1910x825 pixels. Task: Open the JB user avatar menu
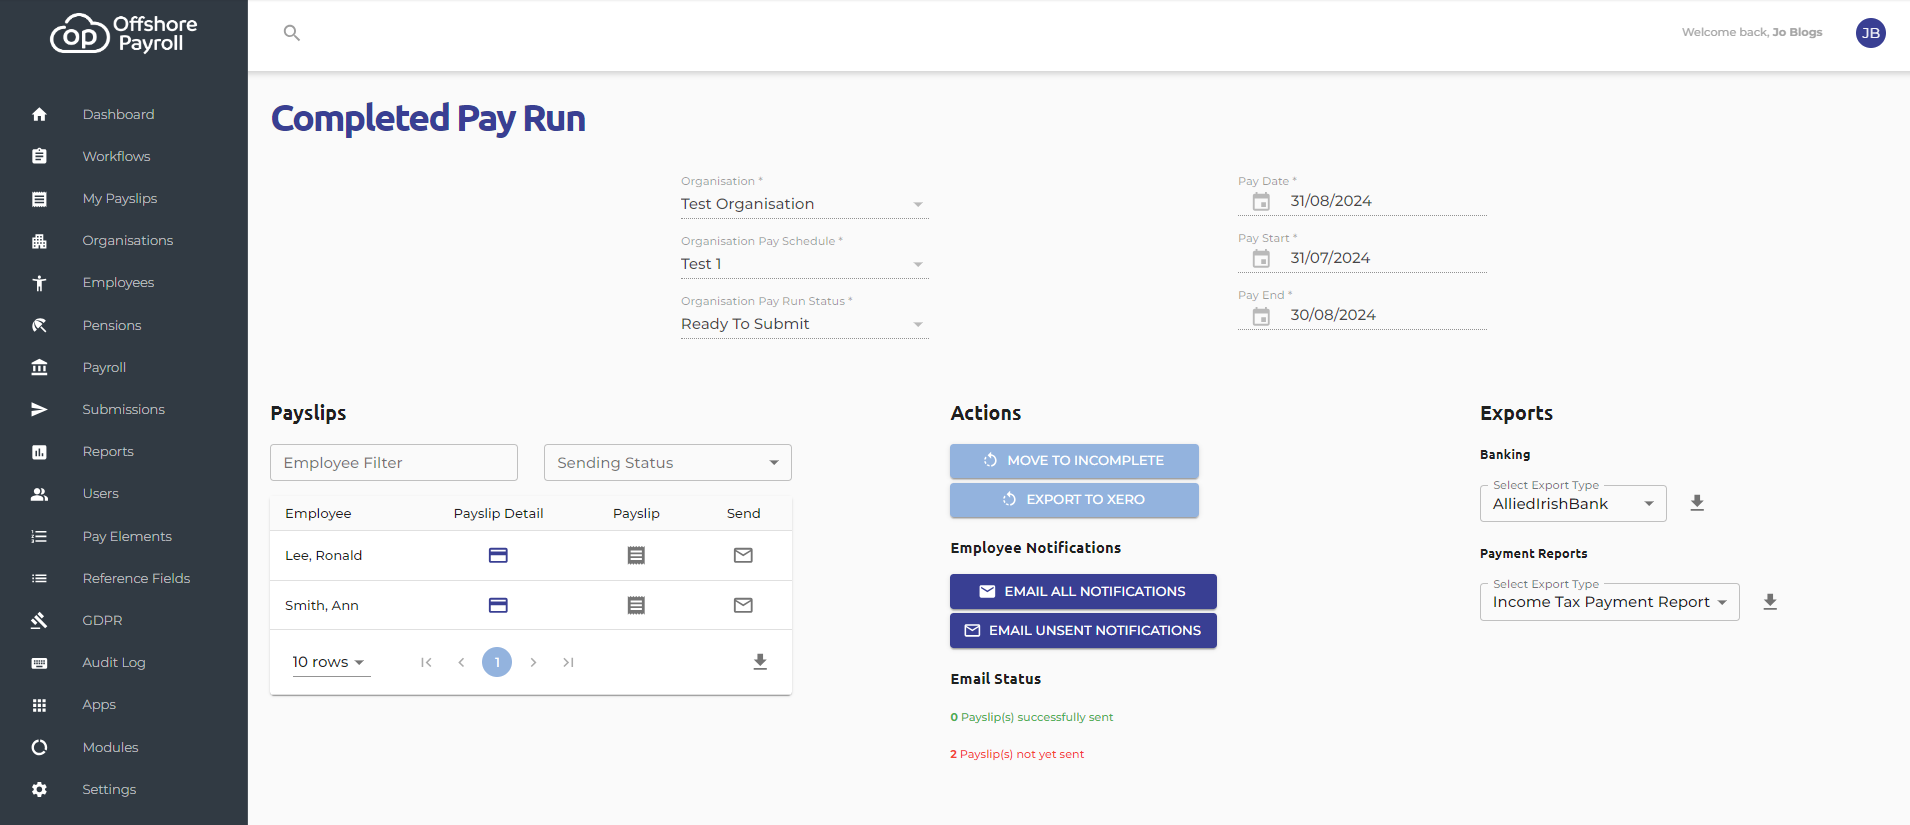1870,33
